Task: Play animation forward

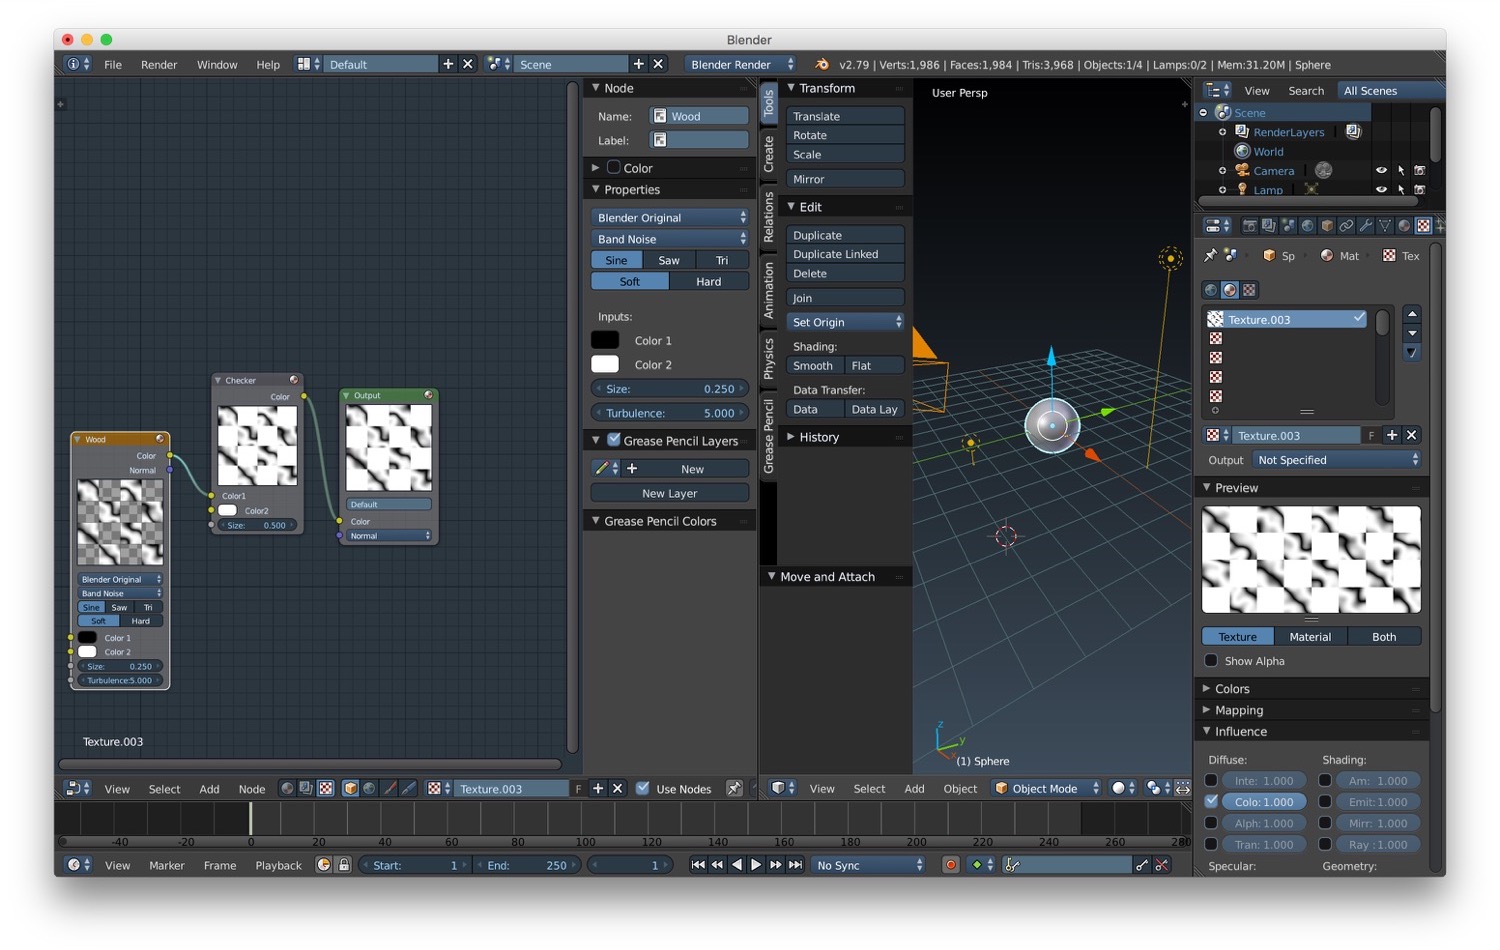Action: pos(756,865)
